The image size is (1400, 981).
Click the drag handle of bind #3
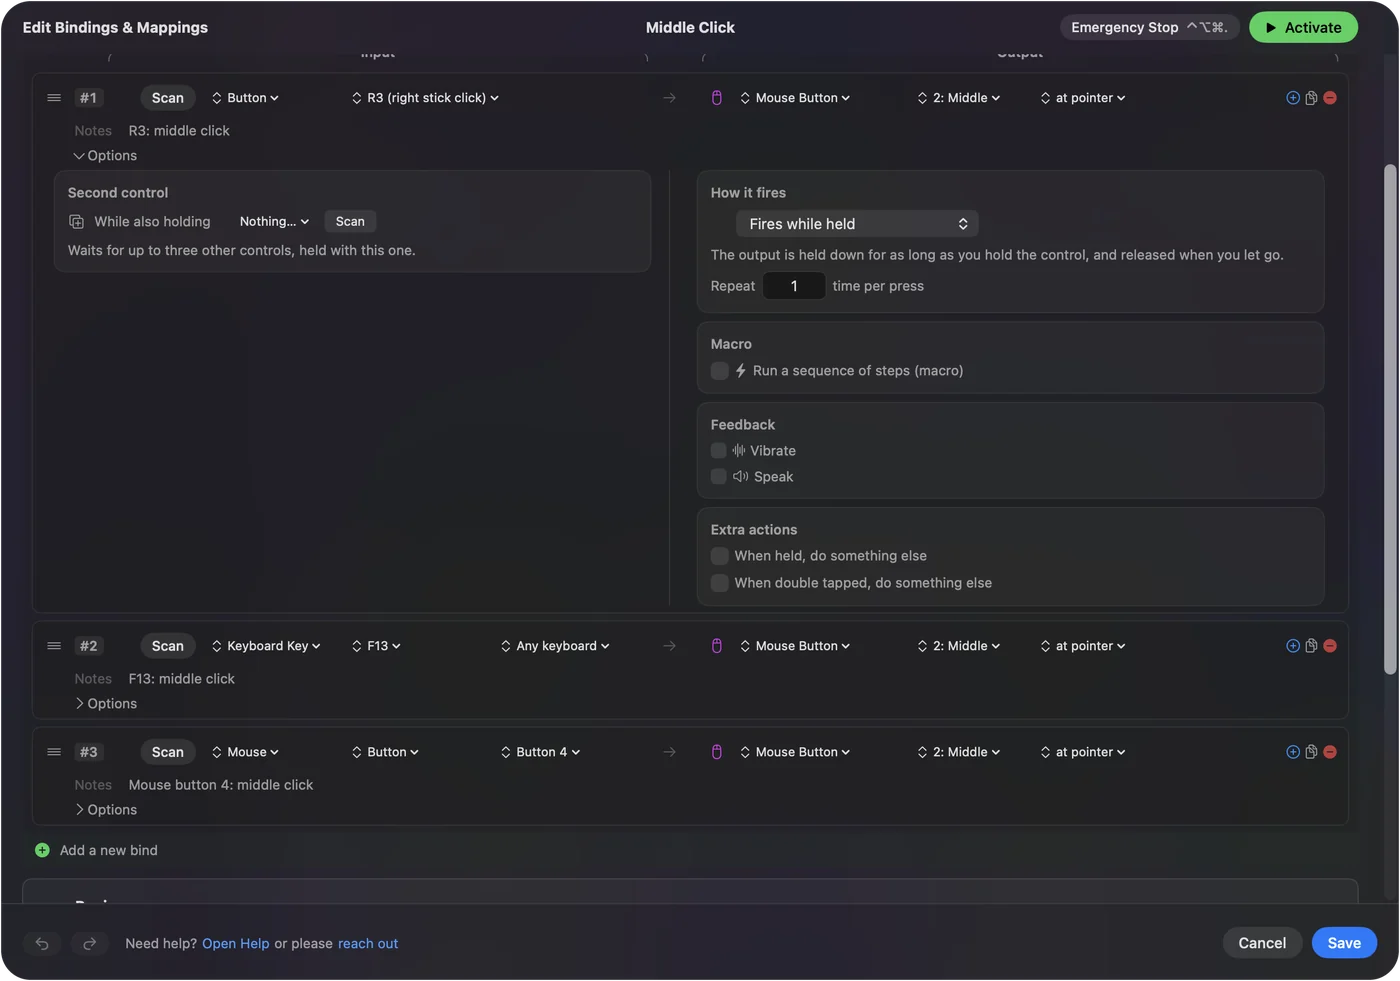54,752
